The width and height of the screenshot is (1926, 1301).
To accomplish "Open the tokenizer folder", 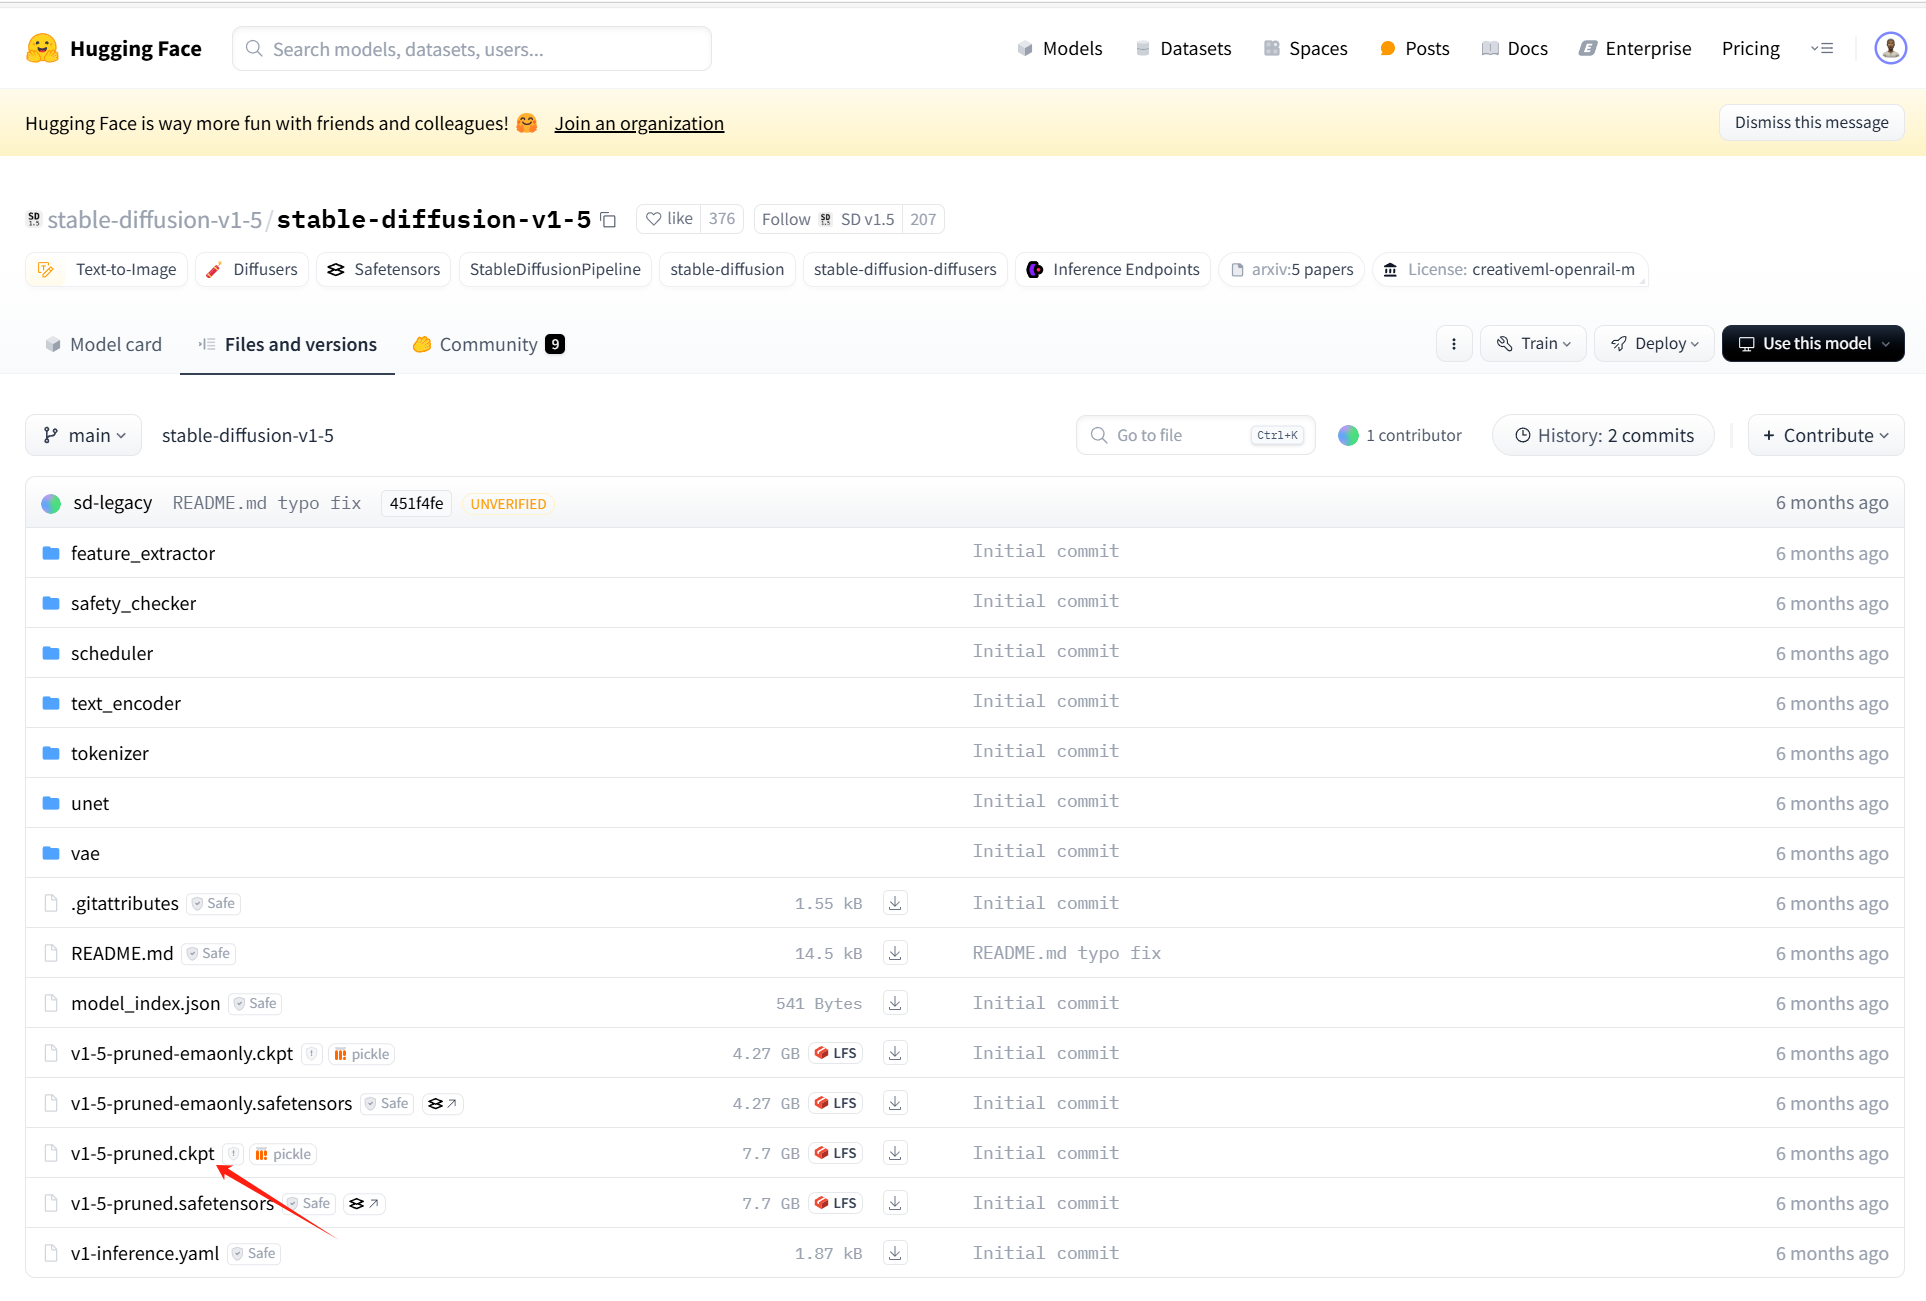I will 110,753.
